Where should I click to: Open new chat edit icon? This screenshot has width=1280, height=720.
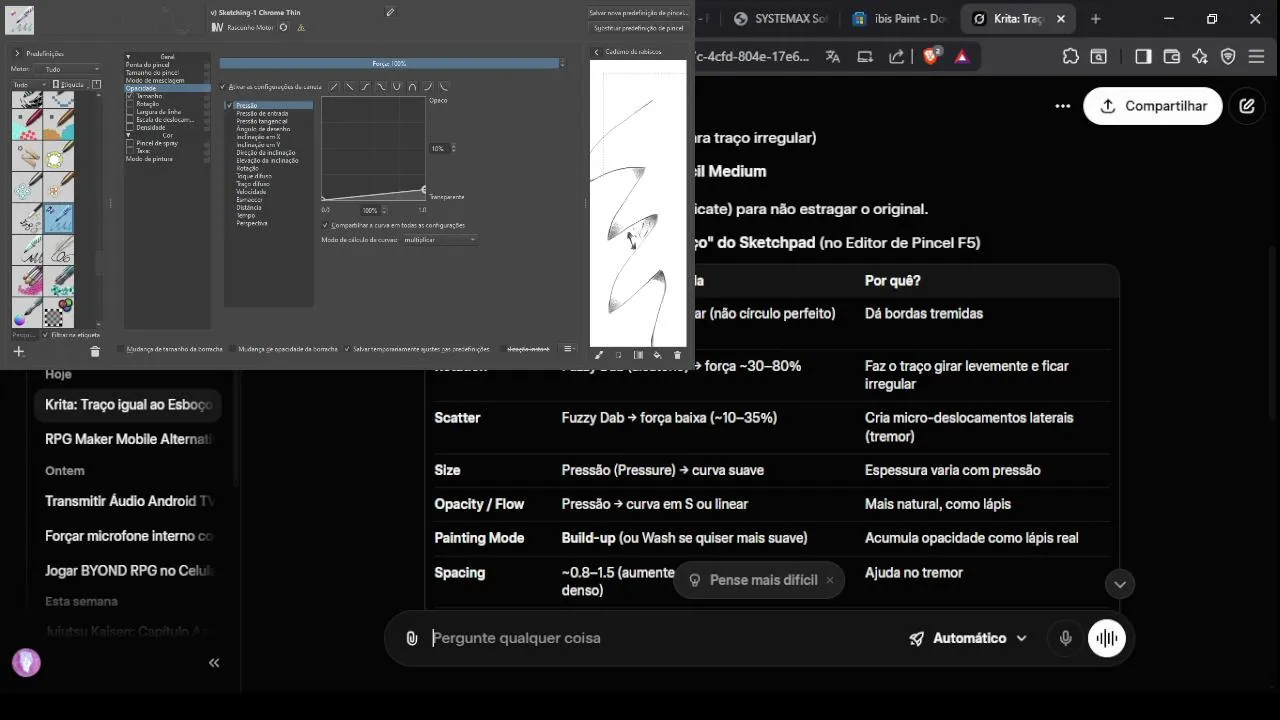click(x=1247, y=106)
